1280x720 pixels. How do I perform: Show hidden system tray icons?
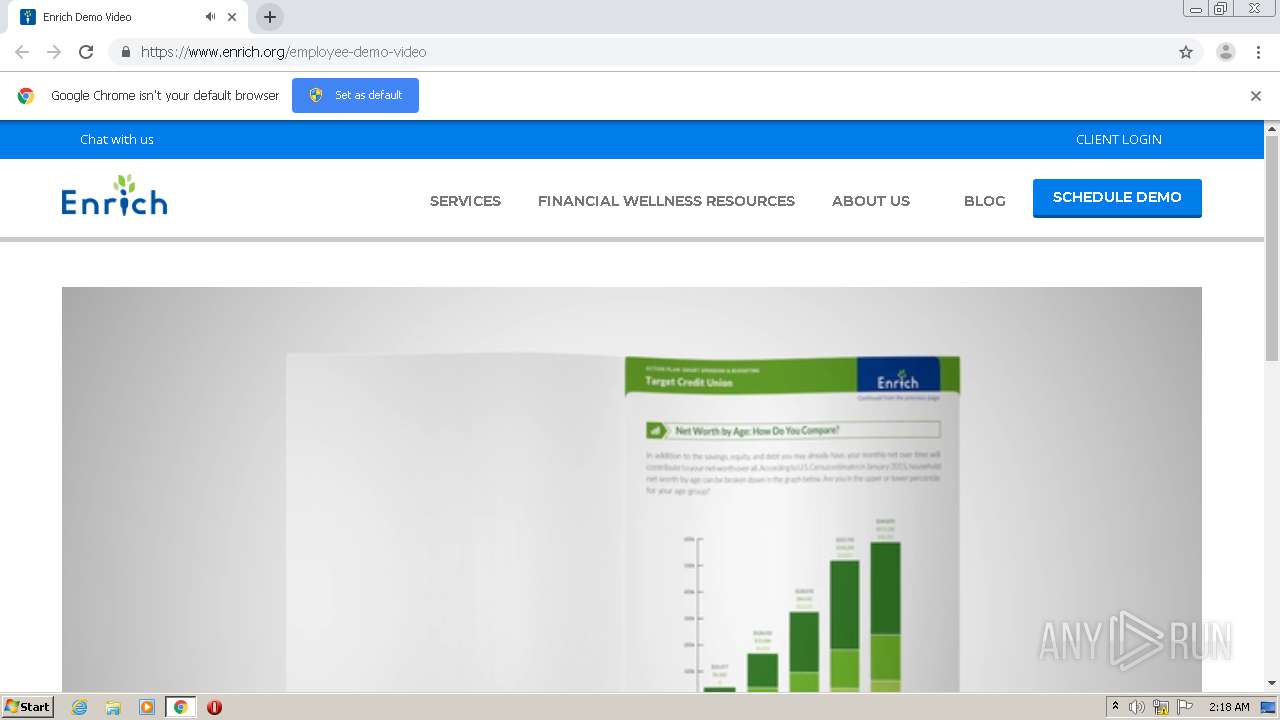click(1115, 707)
